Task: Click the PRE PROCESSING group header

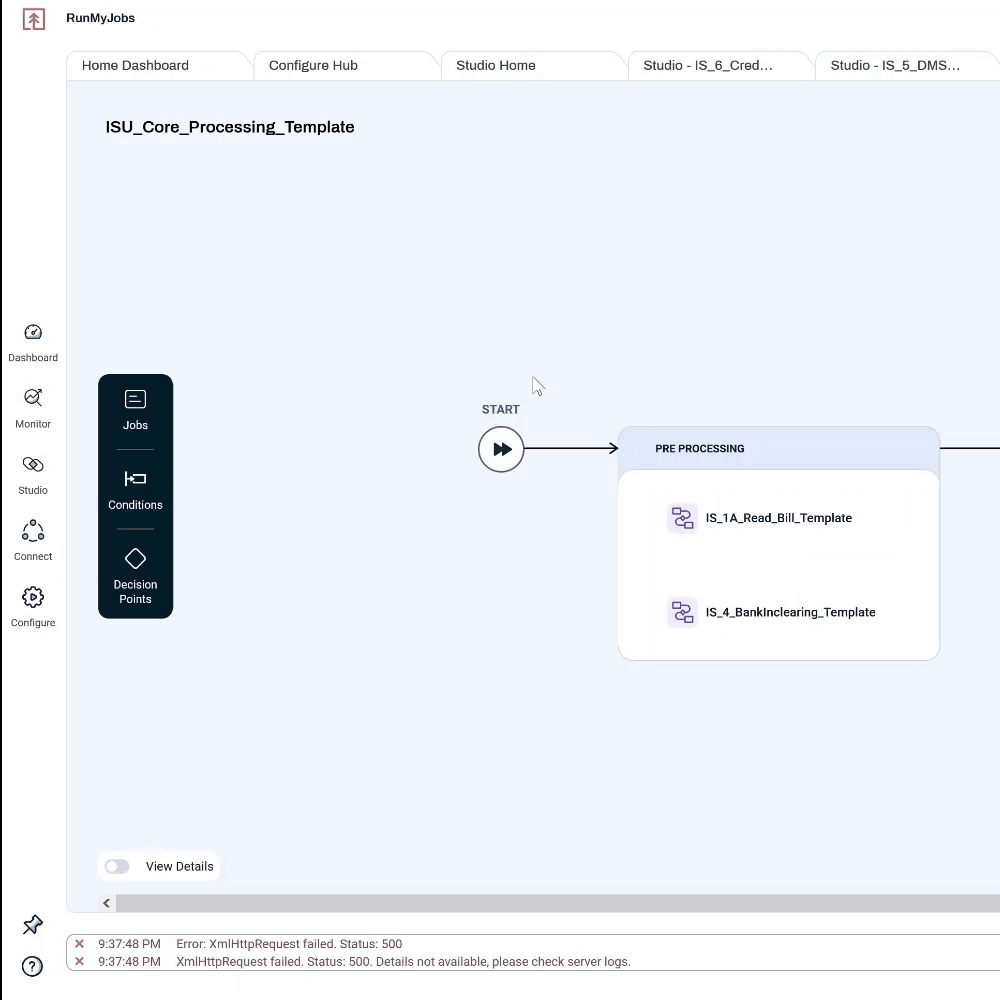Action: click(778, 449)
